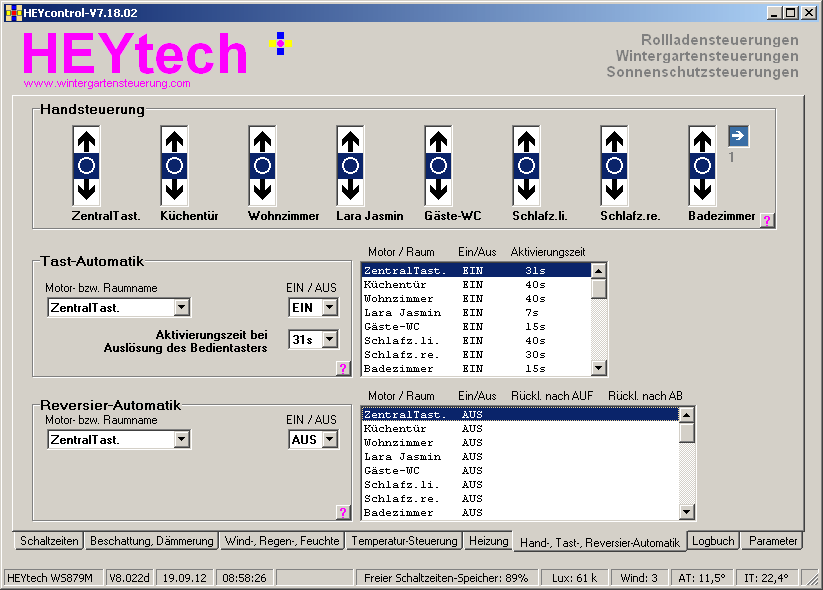823x590 pixels.
Task: Click the Wind: 3 status field
Action: coord(639,578)
